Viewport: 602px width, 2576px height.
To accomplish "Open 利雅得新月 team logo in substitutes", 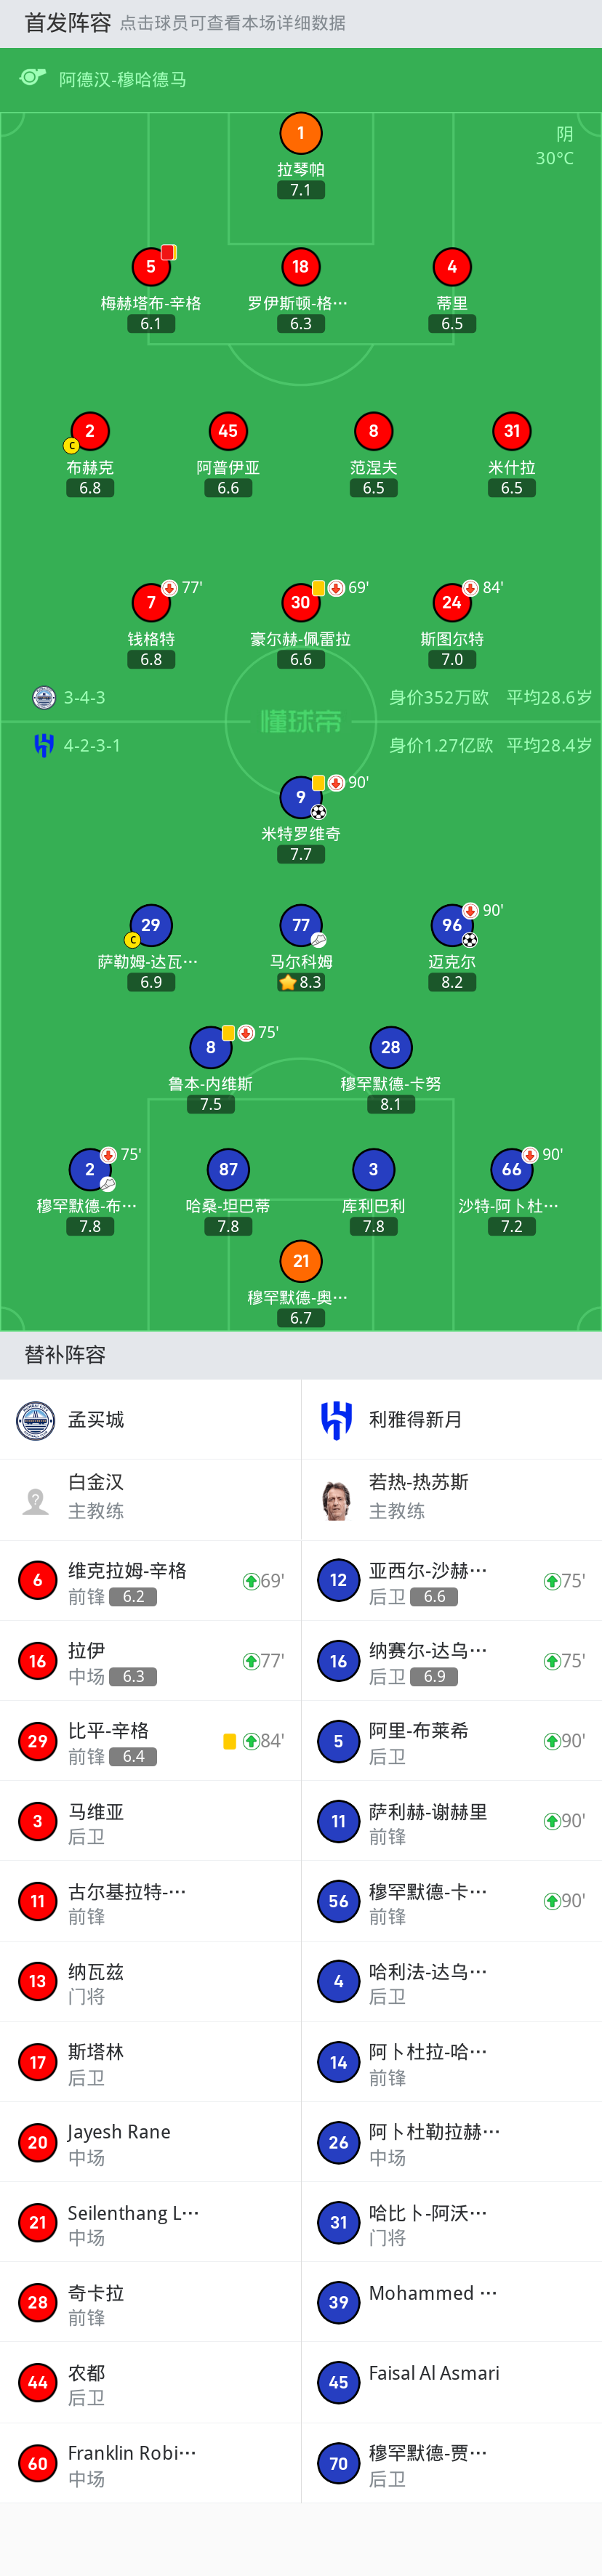I will tap(337, 1420).
